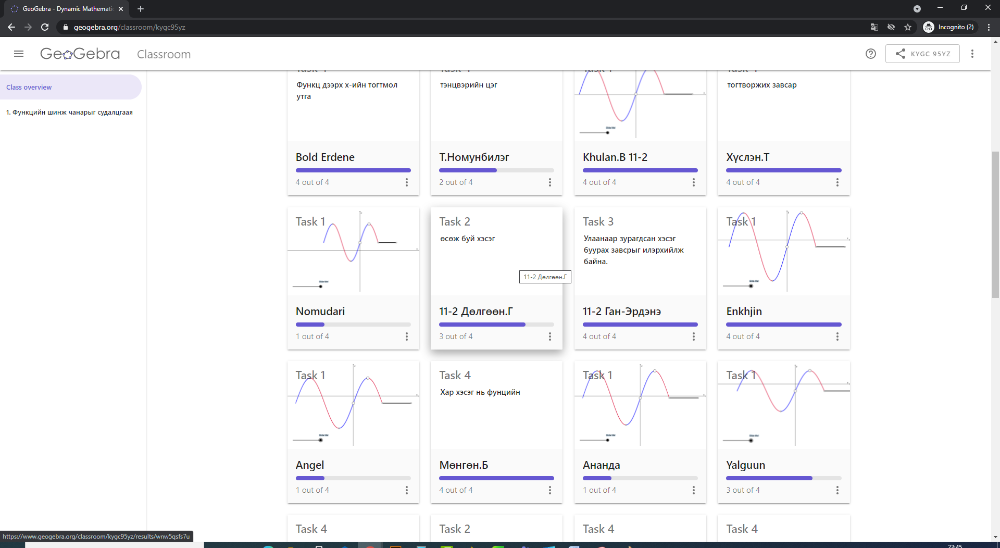Open options menu for 11-2 Дөлгөөн.Г card
Viewport: 1000px width, 548px height.
(550, 336)
